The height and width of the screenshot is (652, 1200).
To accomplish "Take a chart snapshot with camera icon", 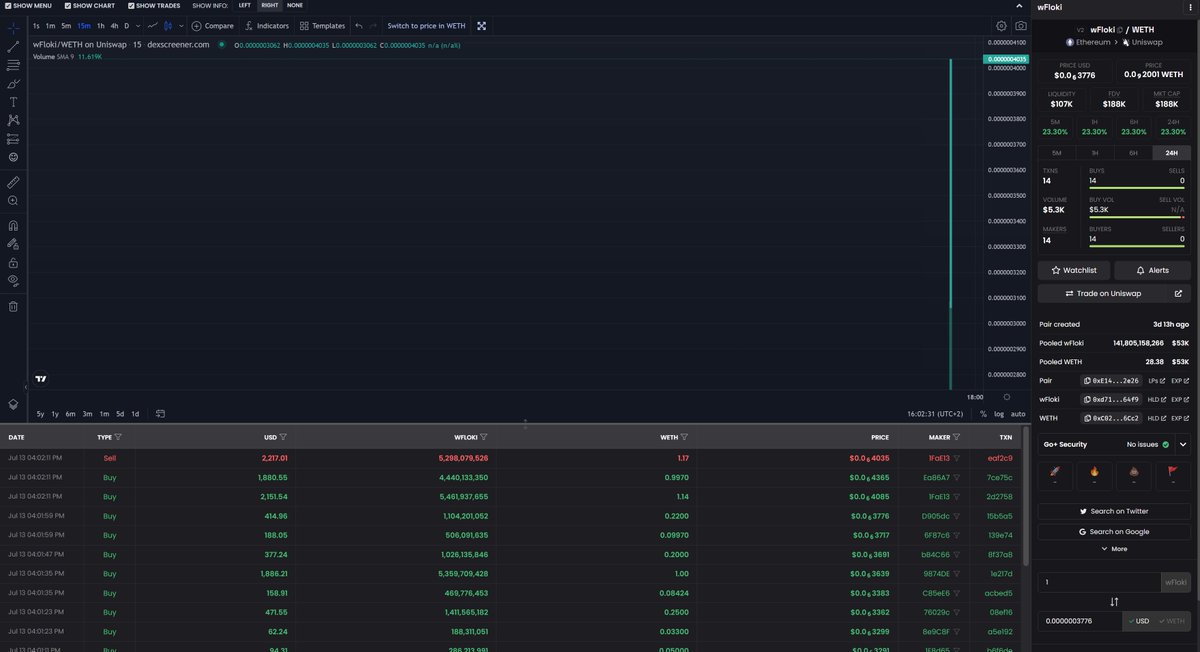I will tap(1020, 26).
